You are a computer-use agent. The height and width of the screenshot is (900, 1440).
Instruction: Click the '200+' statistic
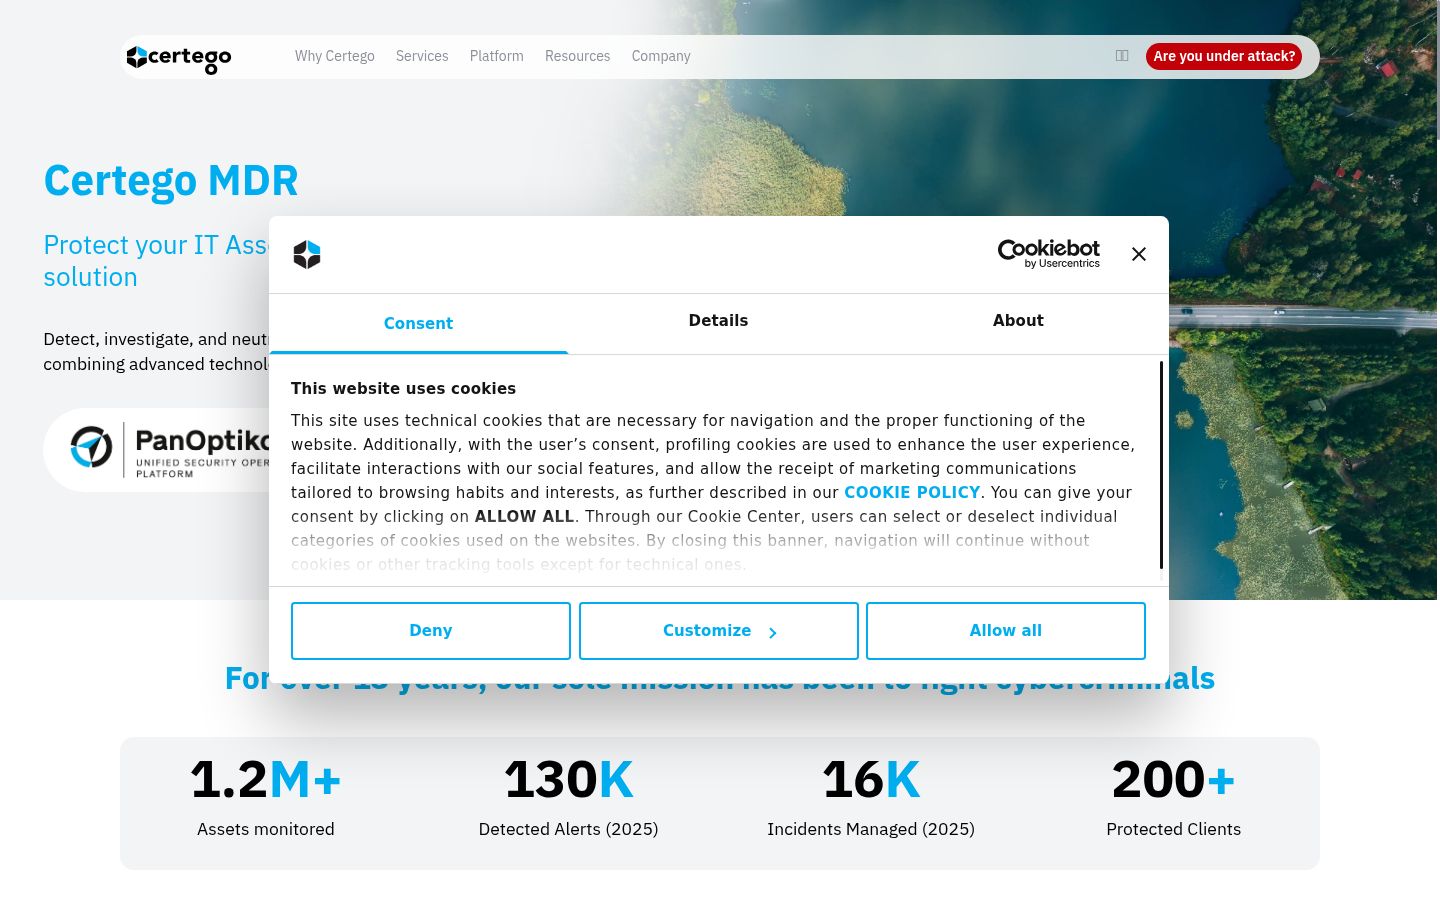pyautogui.click(x=1174, y=780)
